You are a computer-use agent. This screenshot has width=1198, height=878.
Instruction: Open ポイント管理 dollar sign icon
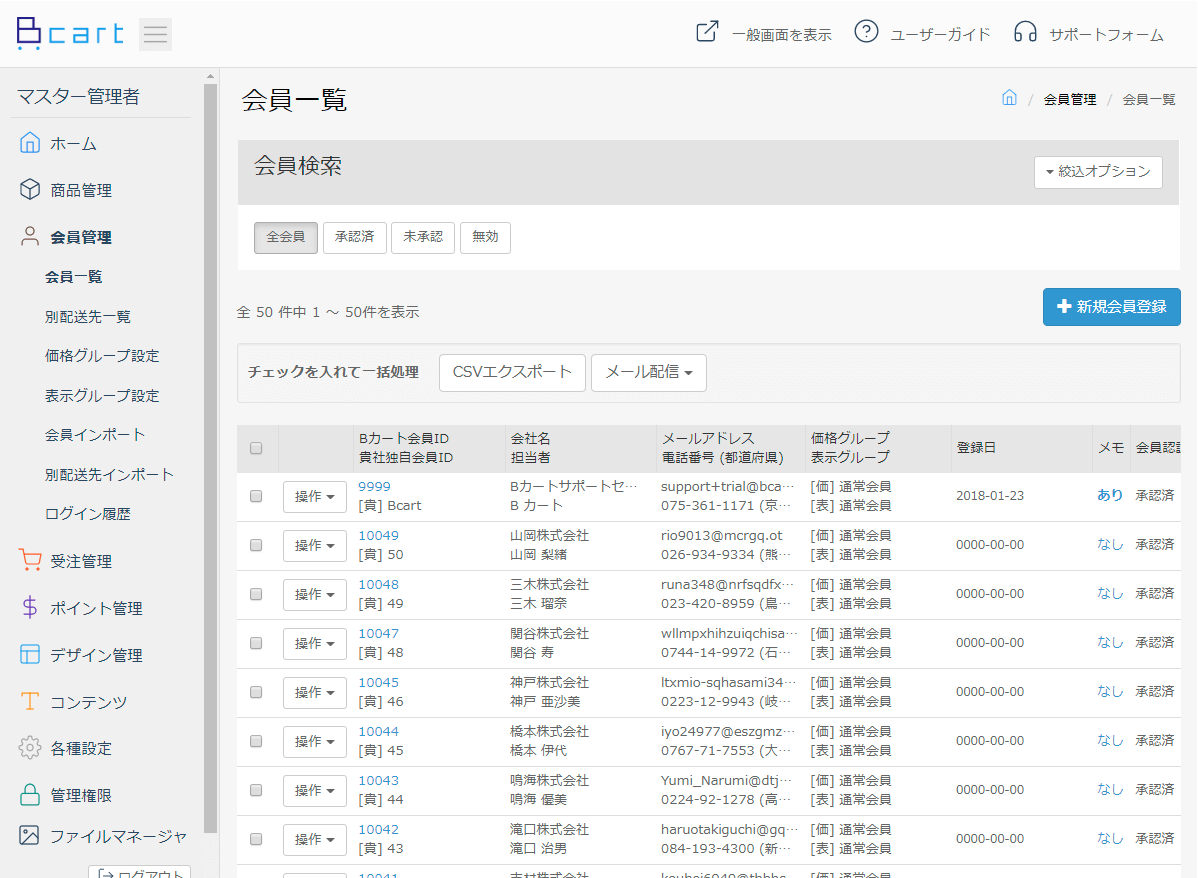pos(30,608)
